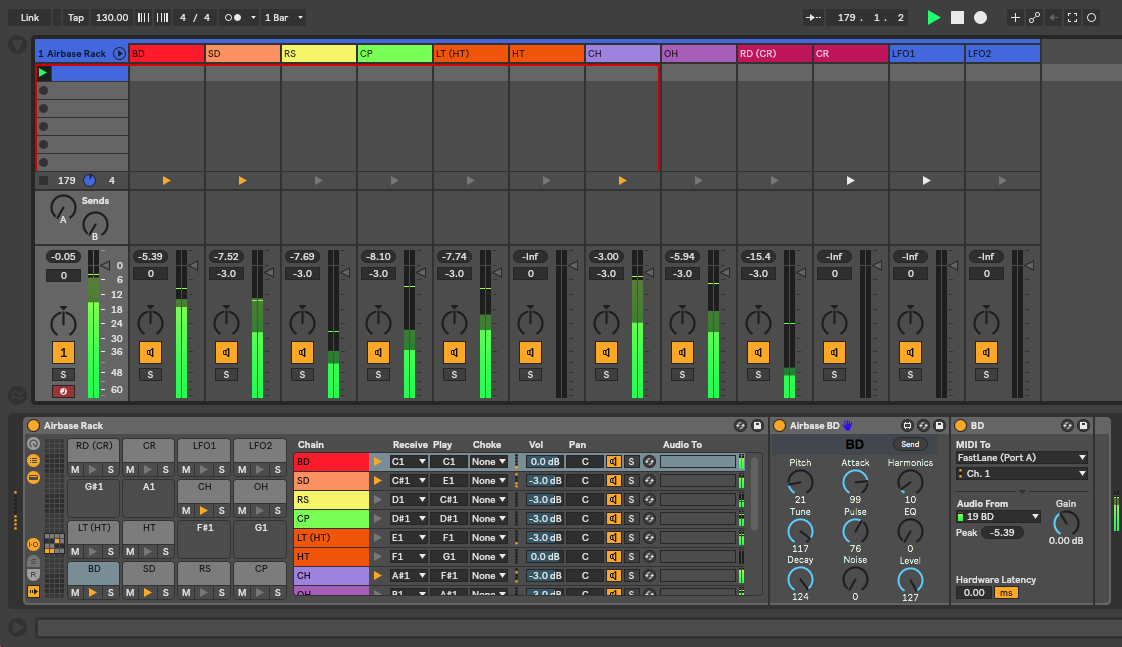Click the Send button on Airbase BD
The height and width of the screenshot is (647, 1122).
pyautogui.click(x=910, y=444)
